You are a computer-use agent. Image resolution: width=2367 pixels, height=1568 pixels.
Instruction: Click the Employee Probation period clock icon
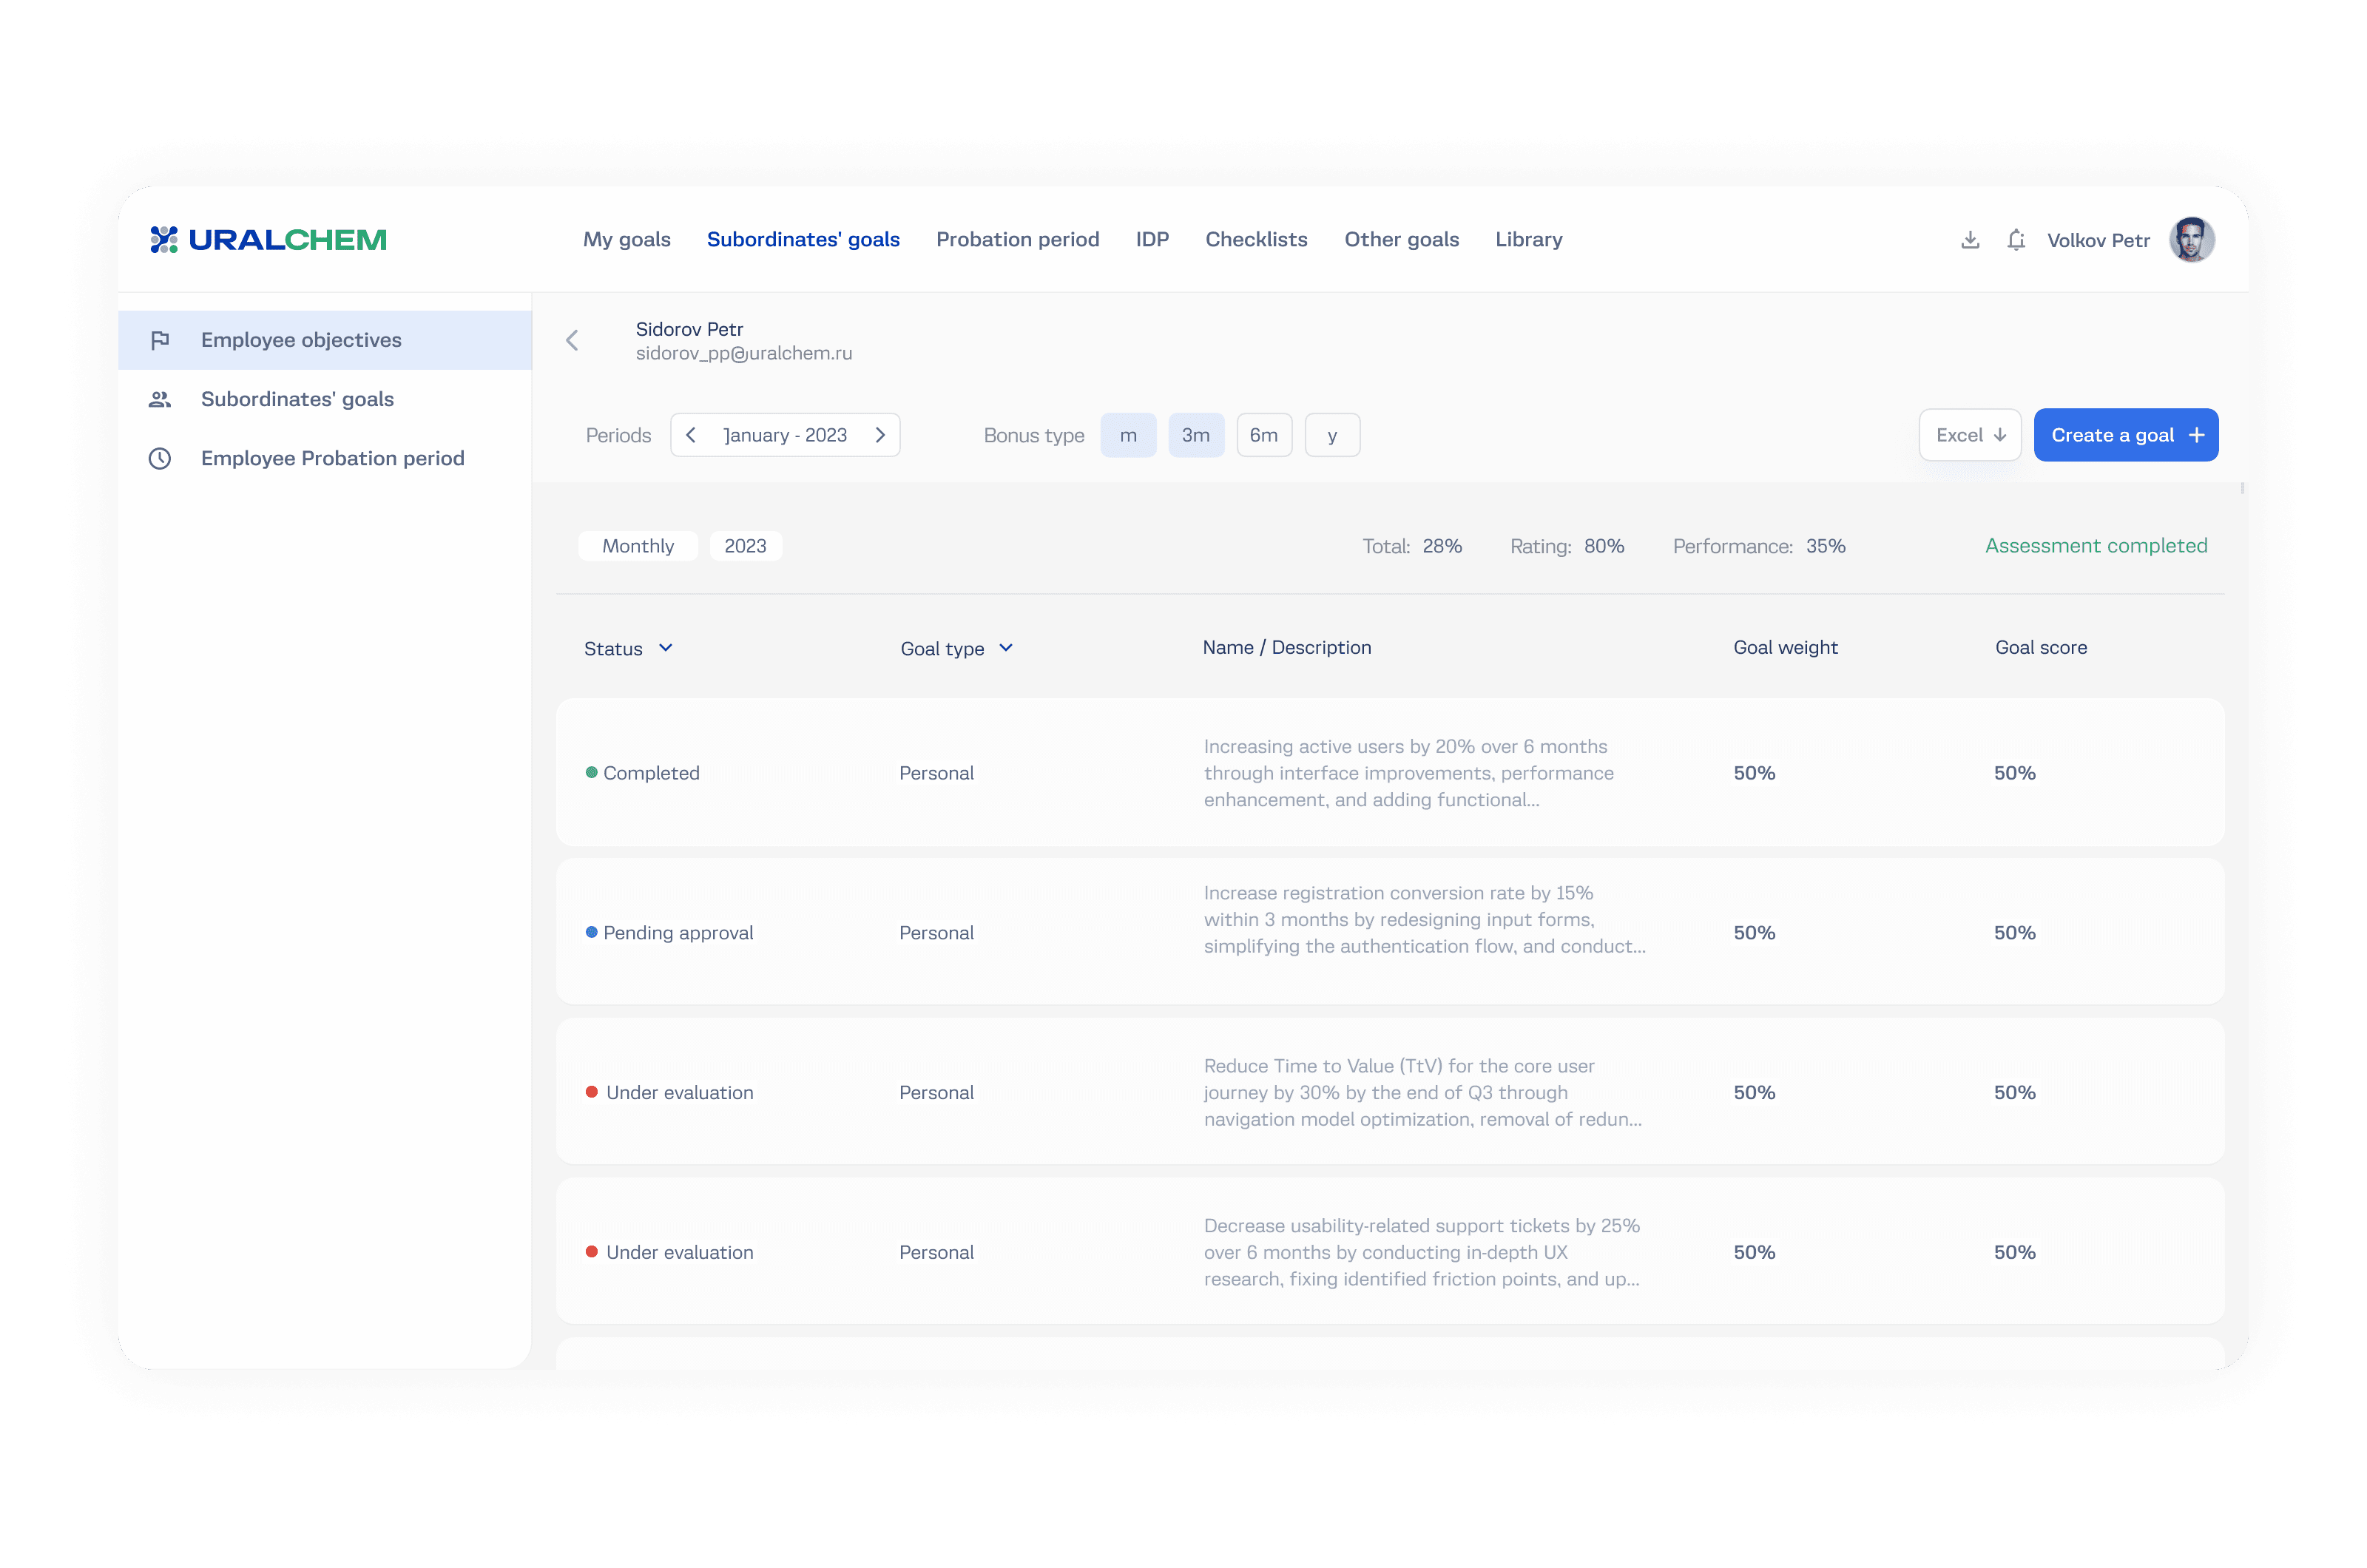coord(160,458)
